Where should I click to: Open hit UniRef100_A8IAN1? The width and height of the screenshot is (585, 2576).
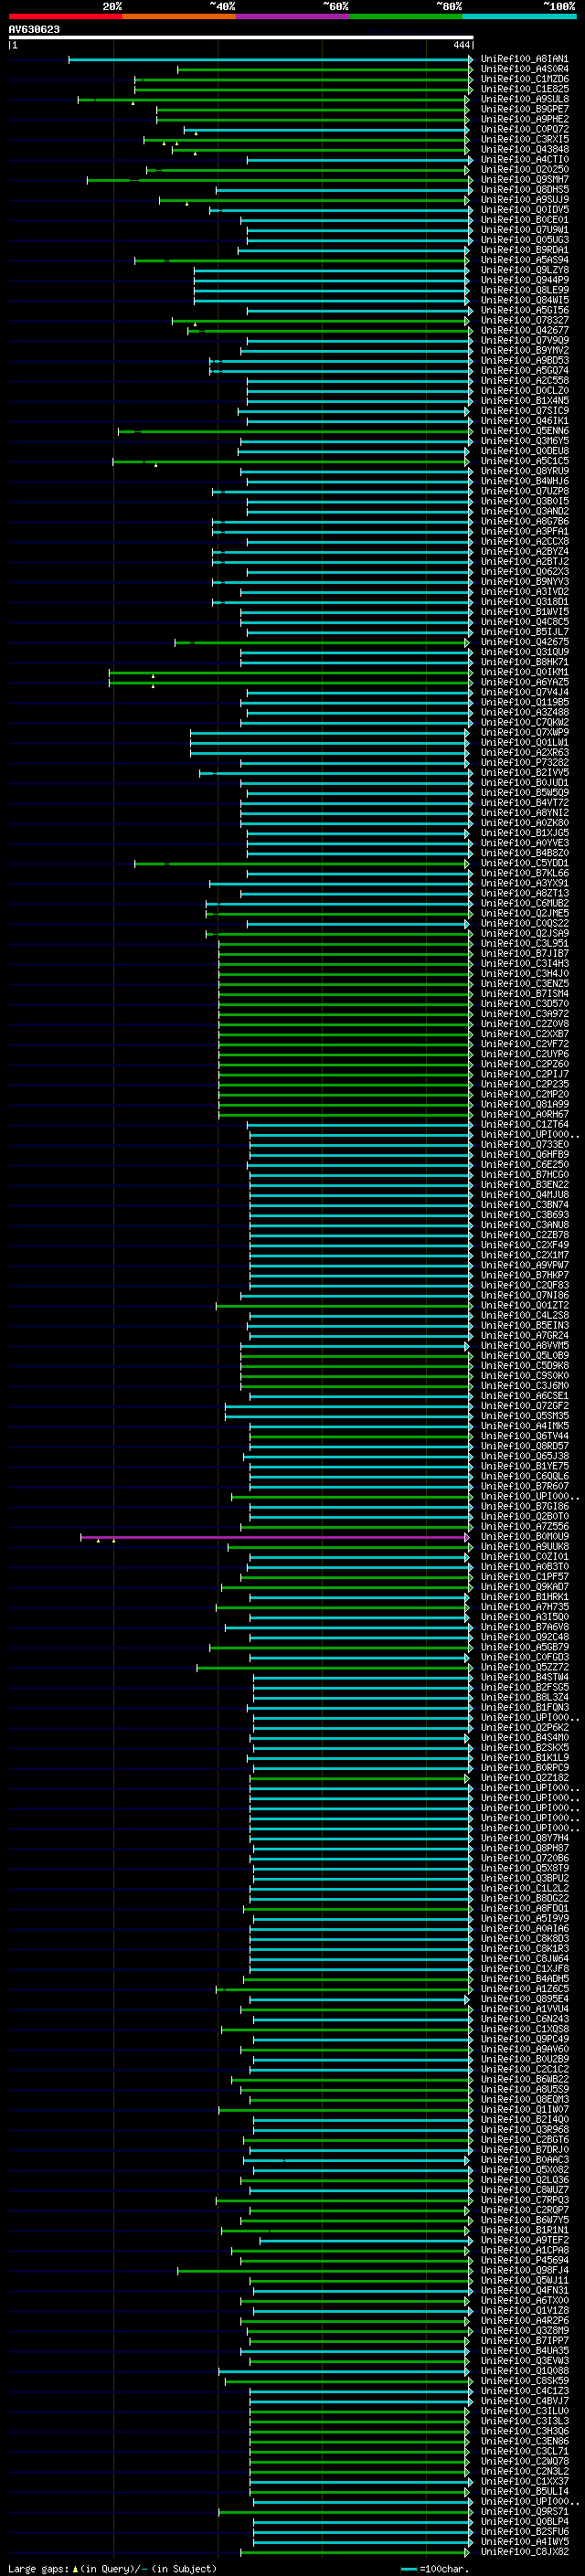point(524,59)
